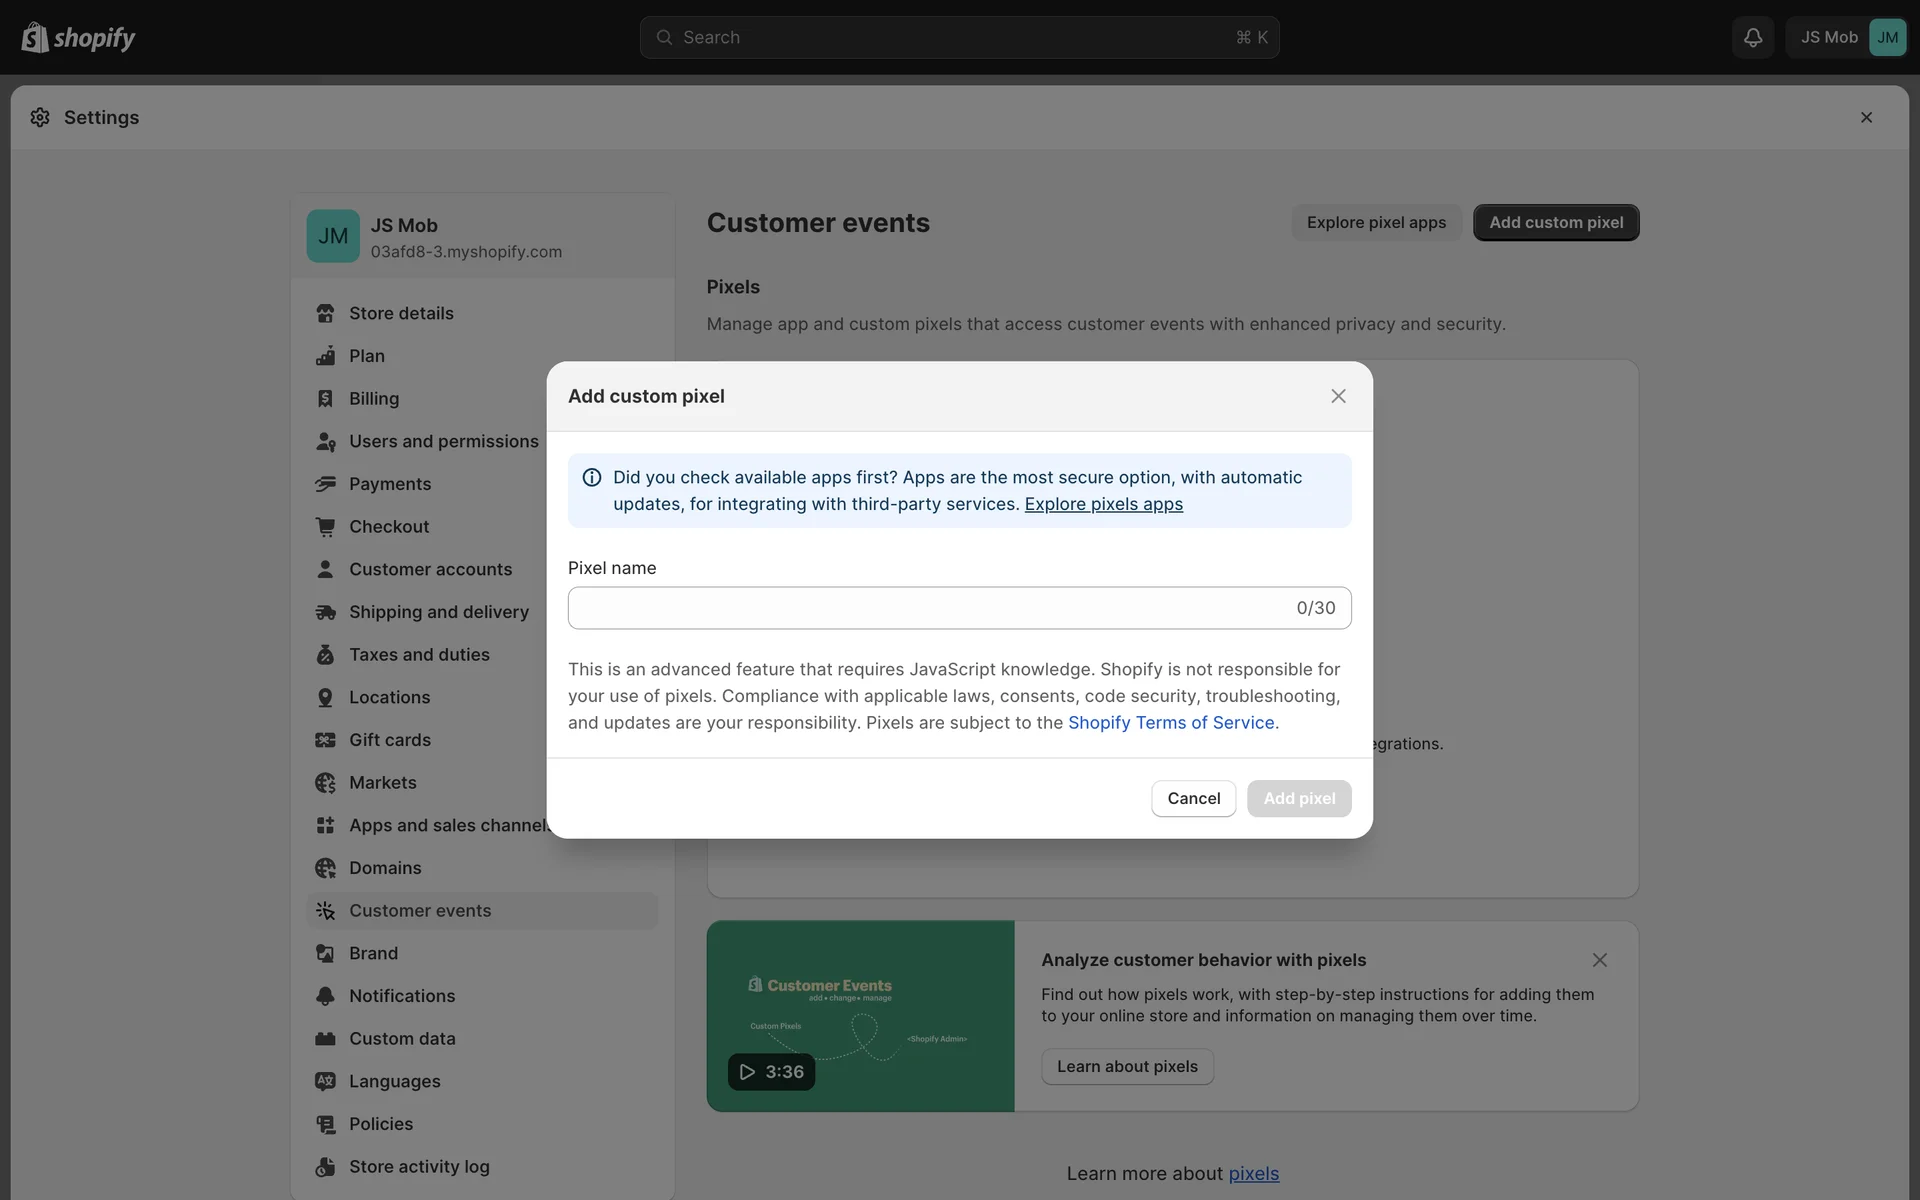Open the JS Mob account menu
The image size is (1920, 1200).
coord(1846,37)
